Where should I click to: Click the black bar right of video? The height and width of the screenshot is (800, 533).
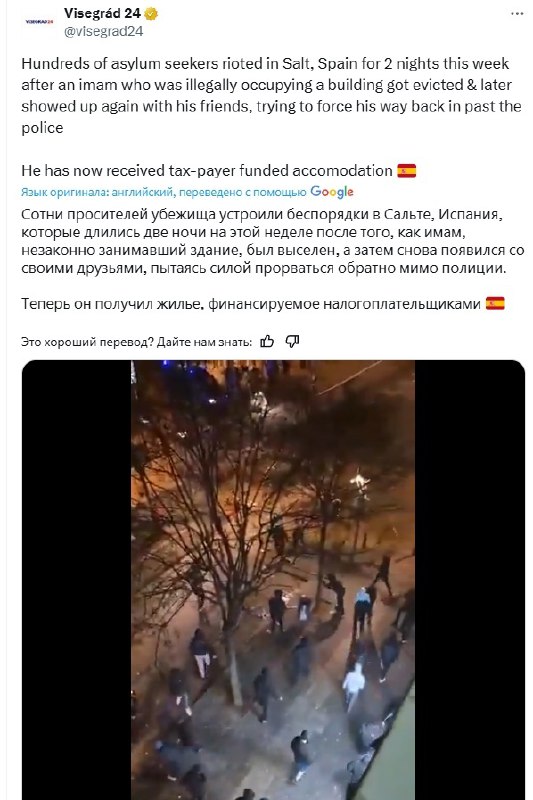click(470, 580)
